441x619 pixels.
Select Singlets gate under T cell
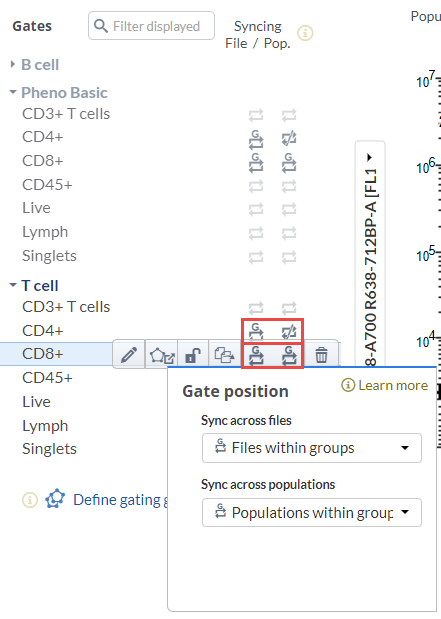click(49, 449)
